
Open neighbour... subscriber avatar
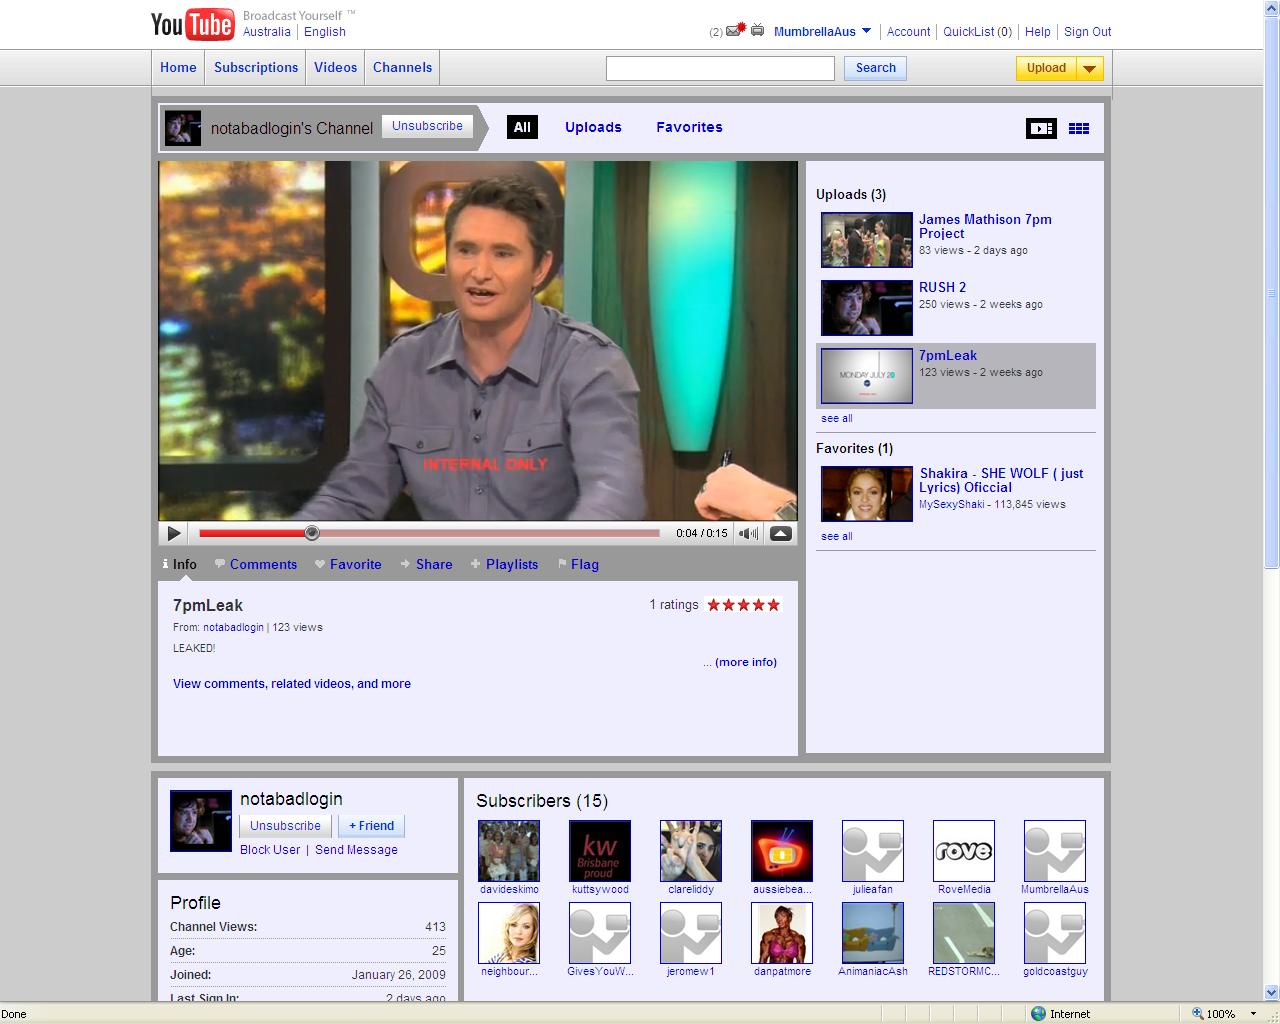[x=509, y=933]
